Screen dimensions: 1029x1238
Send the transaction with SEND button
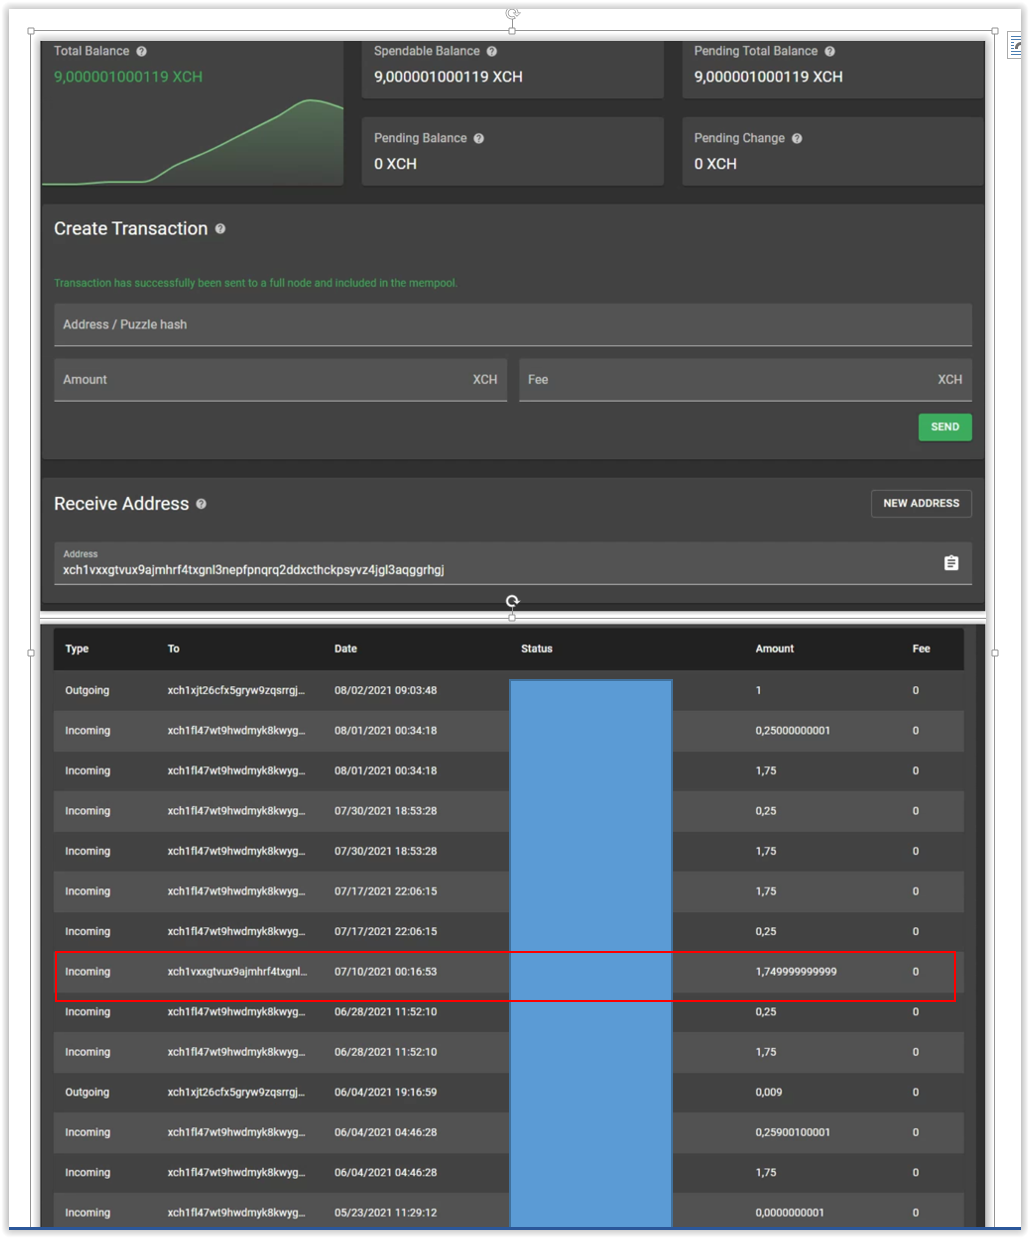(x=945, y=427)
